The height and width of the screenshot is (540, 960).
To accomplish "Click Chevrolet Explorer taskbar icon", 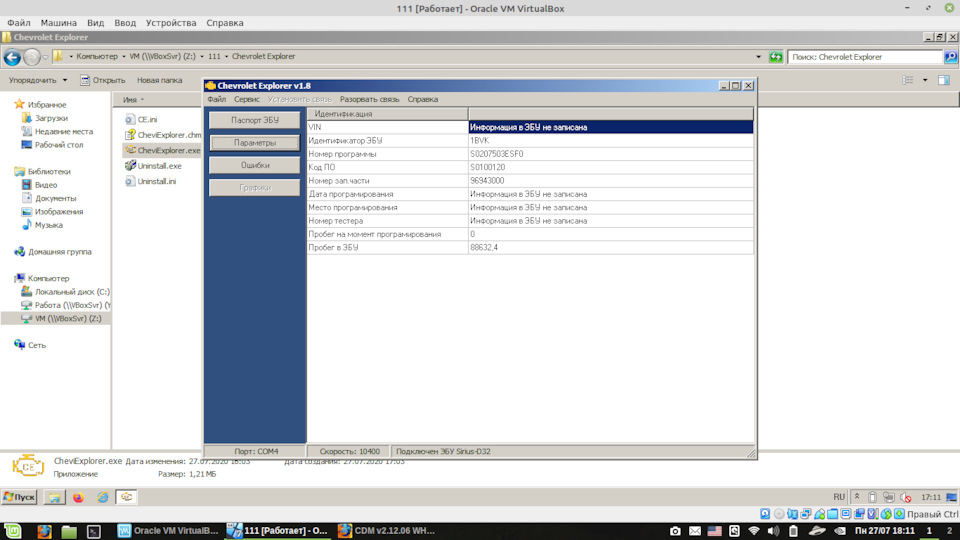I will click(127, 497).
